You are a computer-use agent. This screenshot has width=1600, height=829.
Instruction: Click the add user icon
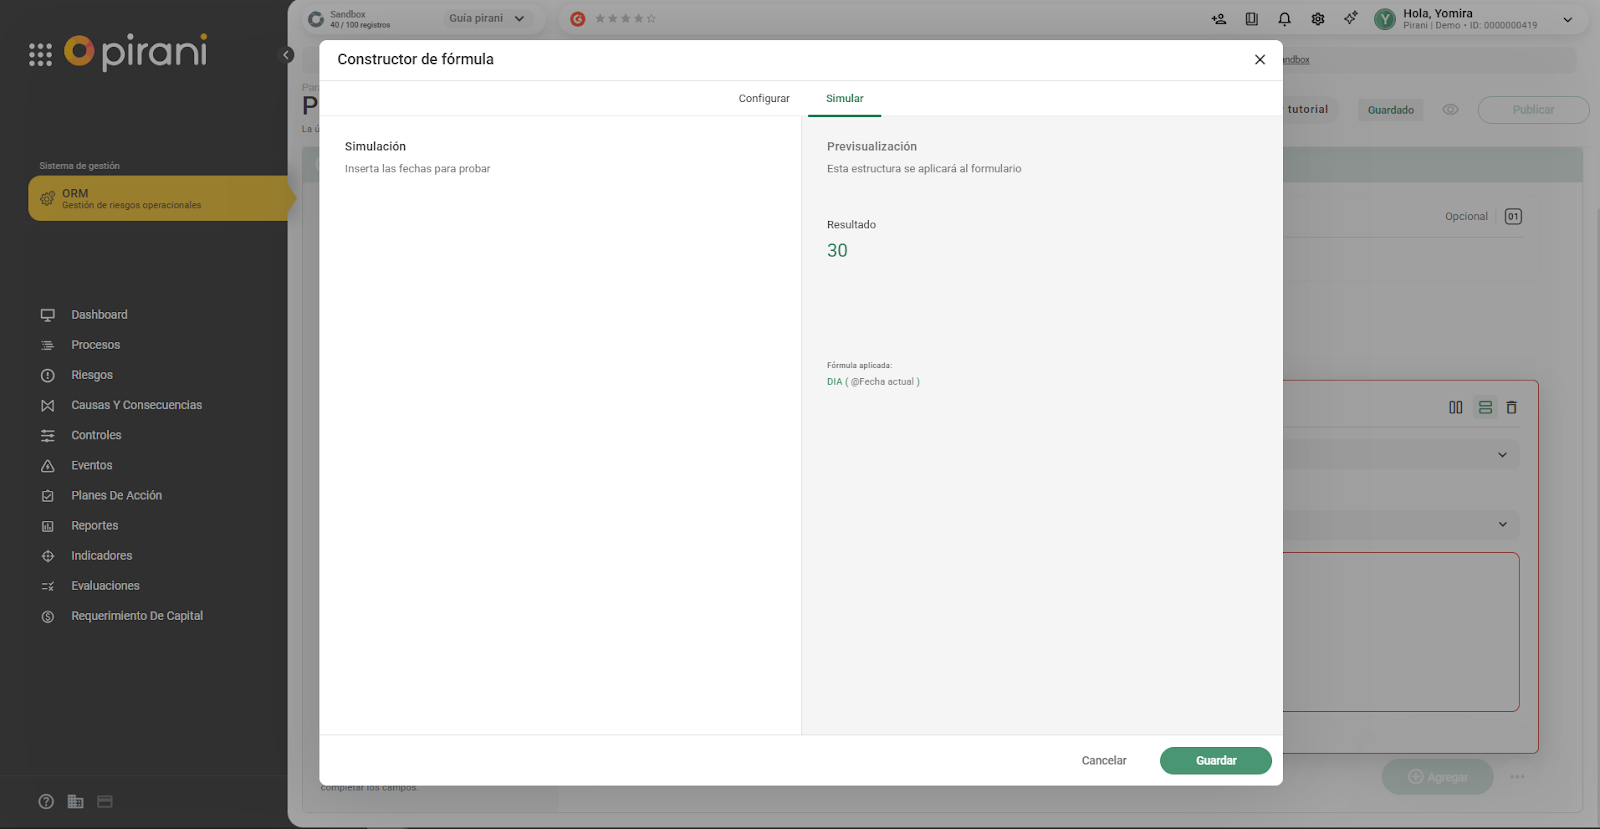pos(1218,19)
